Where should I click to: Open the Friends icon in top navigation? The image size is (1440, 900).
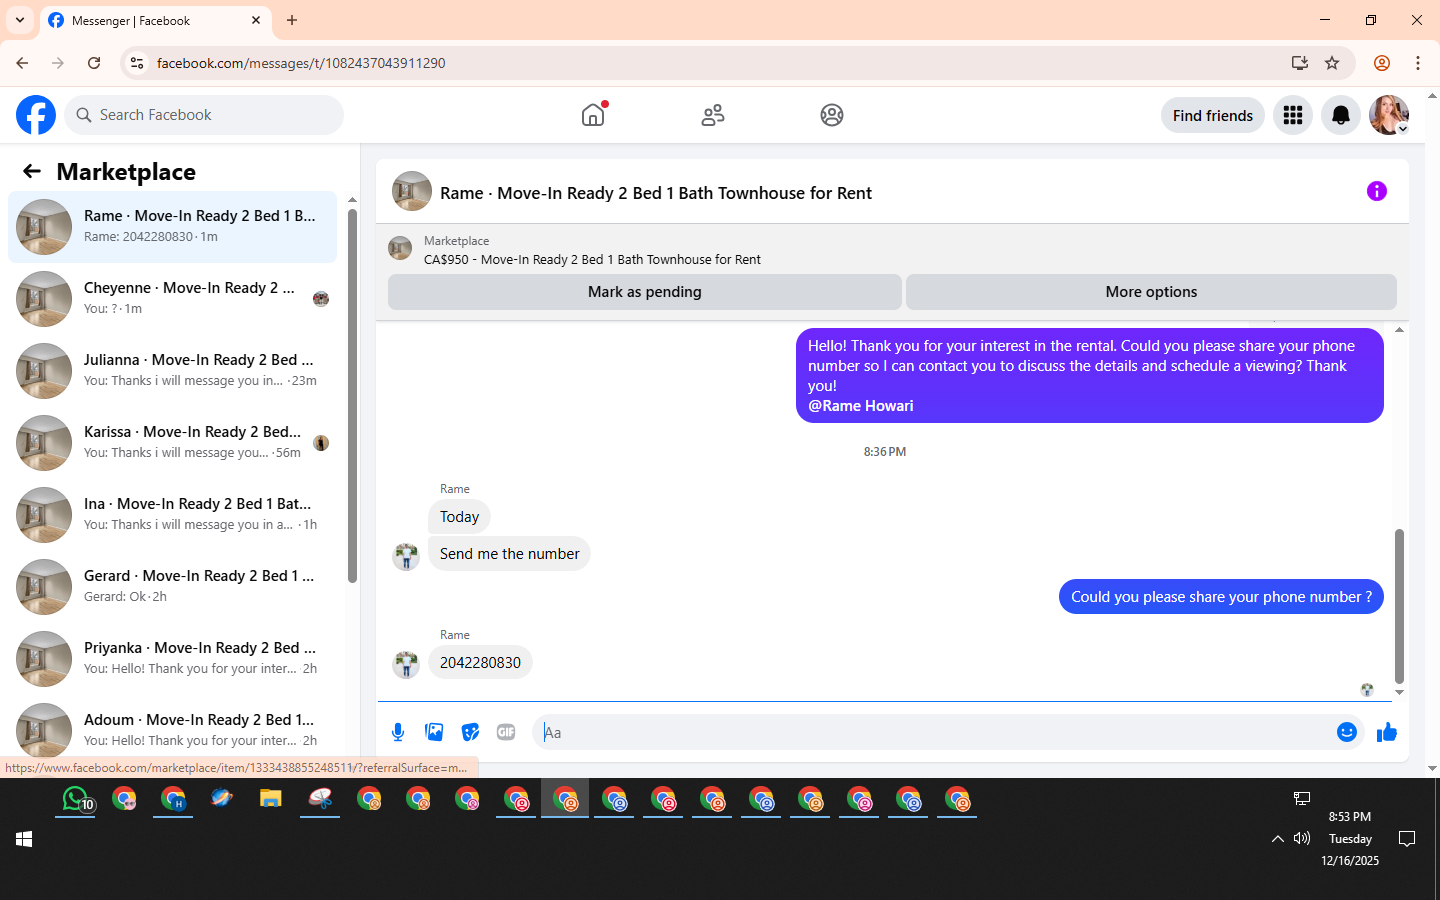point(713,115)
